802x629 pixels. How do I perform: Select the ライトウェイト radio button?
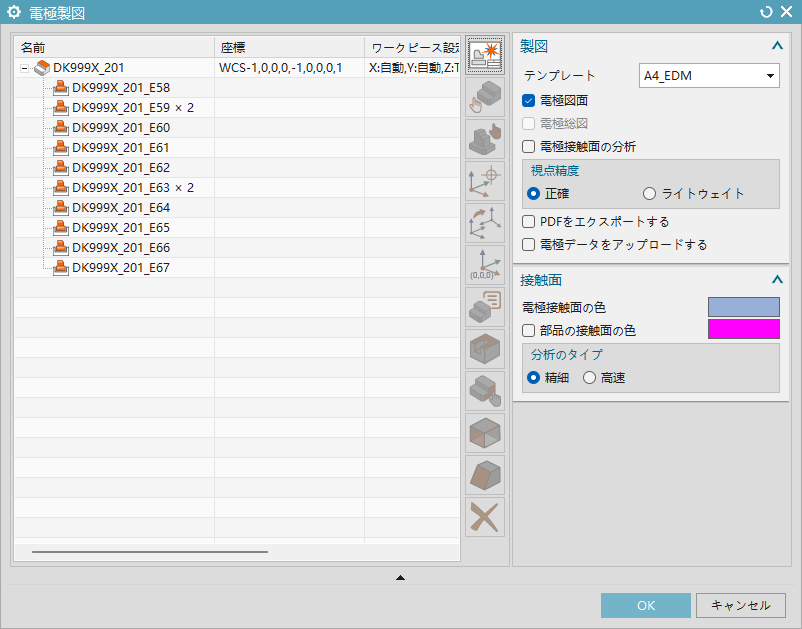650,194
